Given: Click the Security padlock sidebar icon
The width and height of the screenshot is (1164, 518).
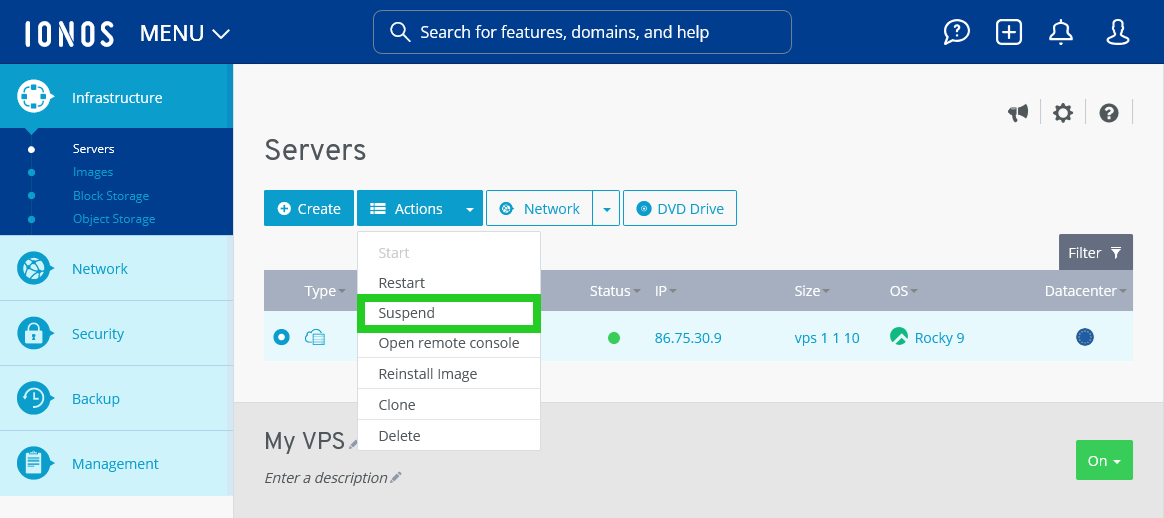Looking at the screenshot, I should (x=35, y=334).
